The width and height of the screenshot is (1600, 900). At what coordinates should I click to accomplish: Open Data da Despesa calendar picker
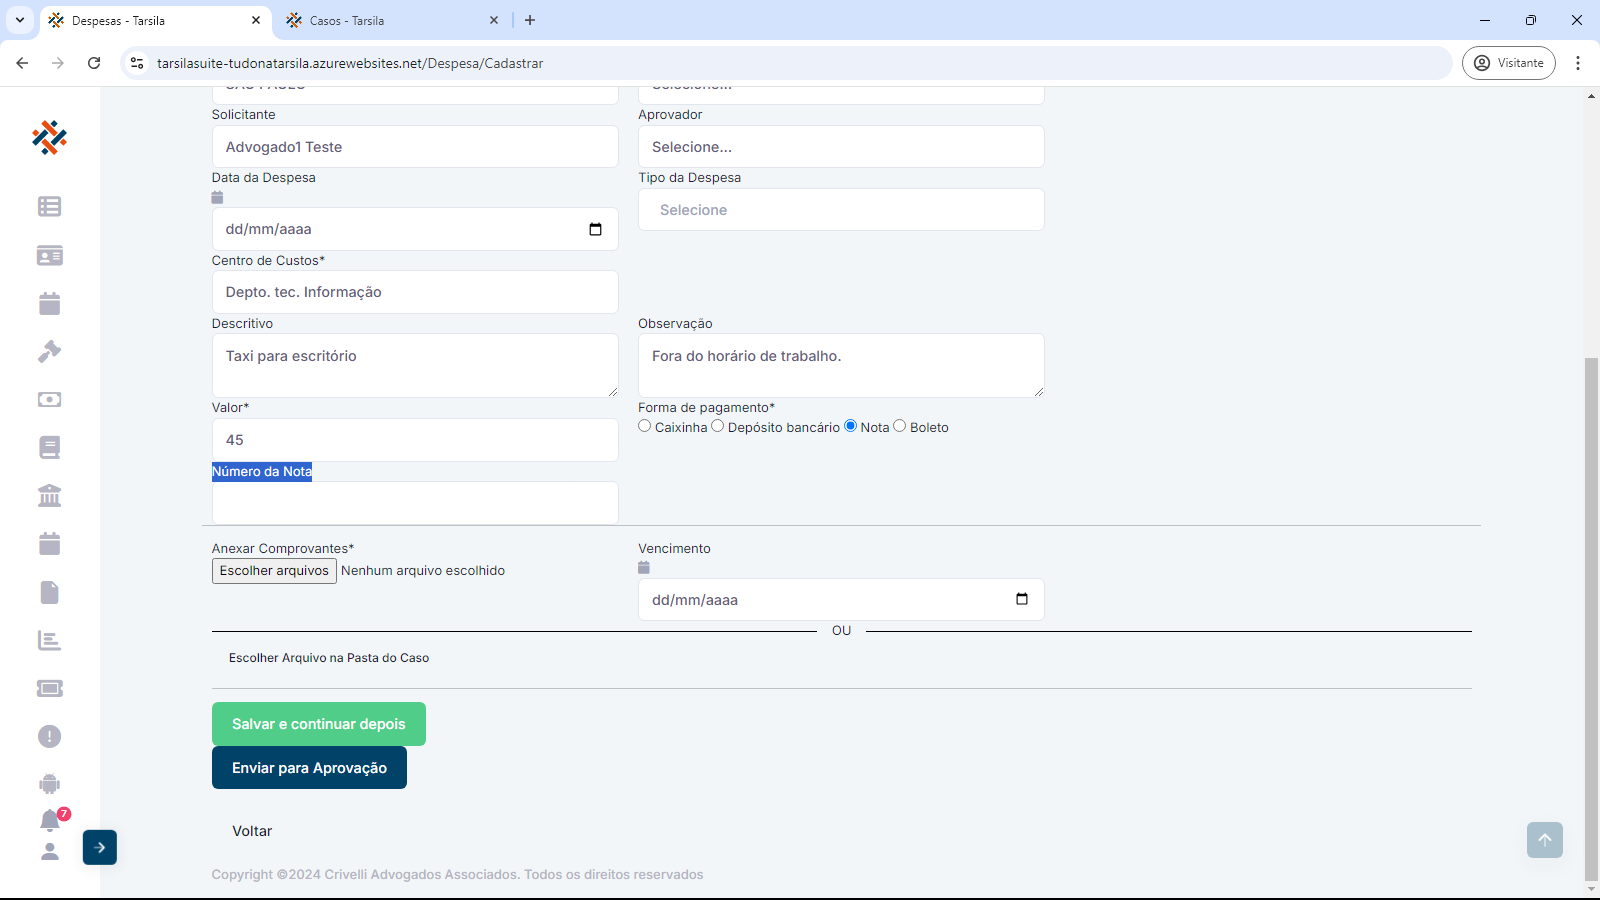595,229
